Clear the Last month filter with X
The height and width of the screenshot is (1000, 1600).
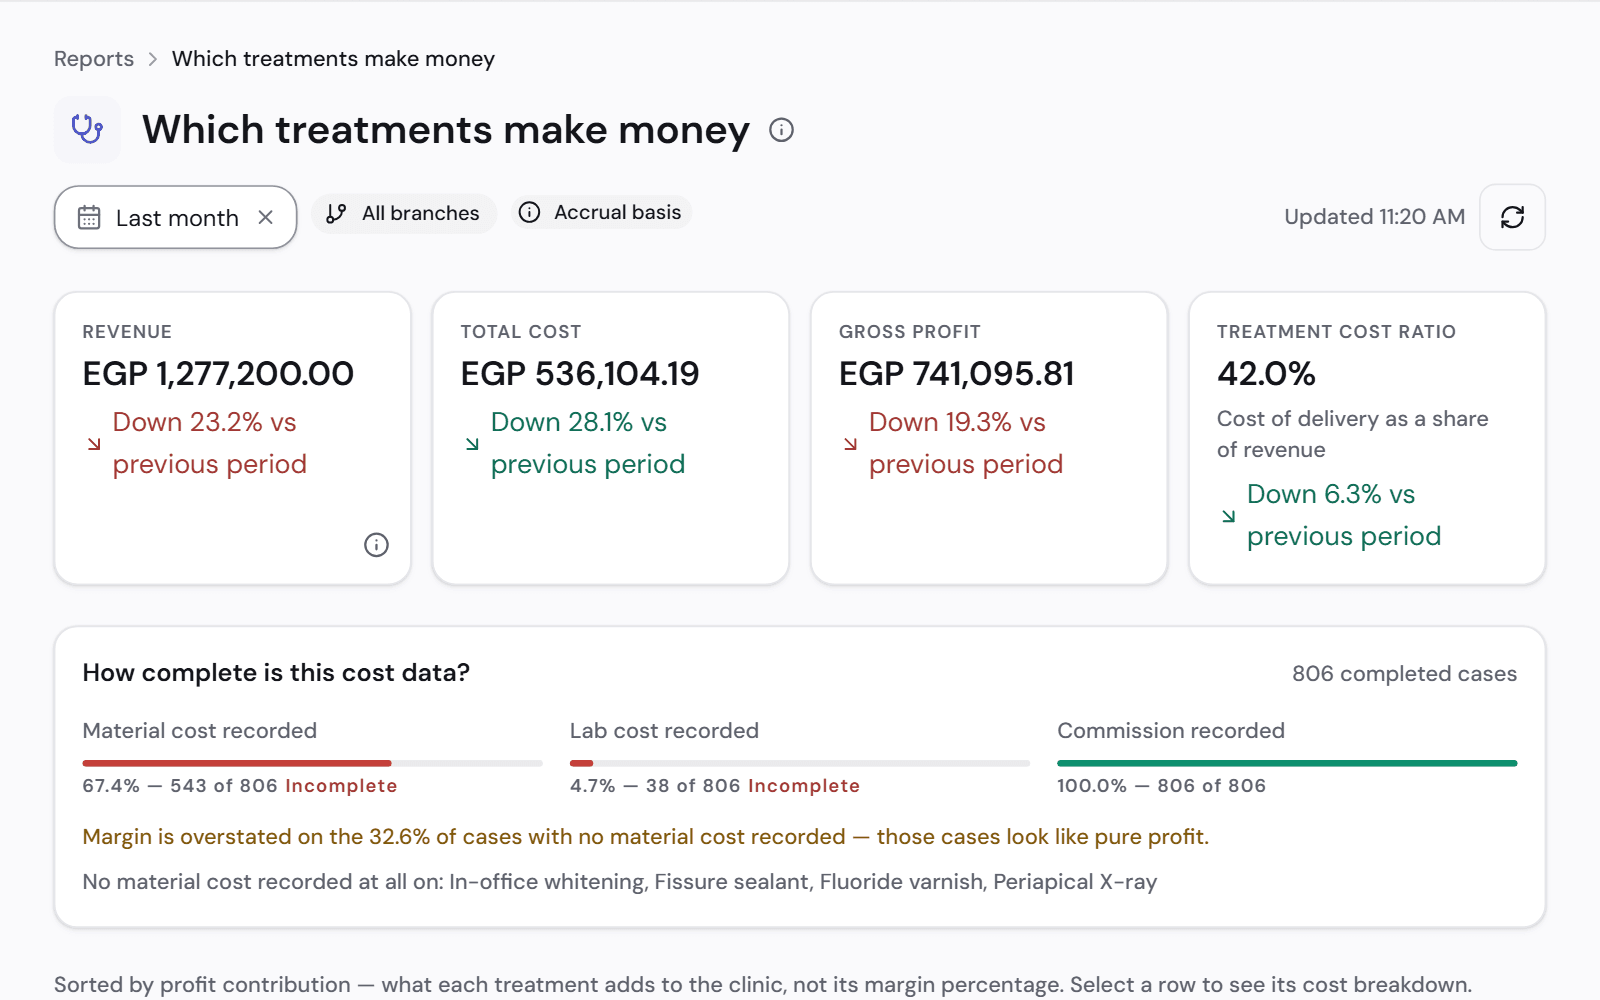266,217
